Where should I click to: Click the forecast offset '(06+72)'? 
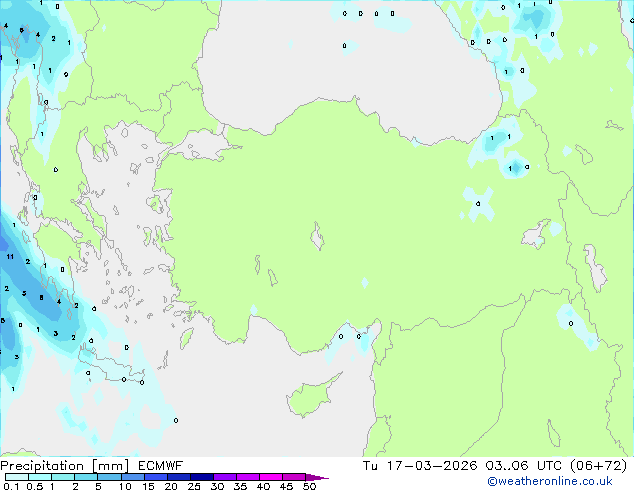tap(598, 466)
